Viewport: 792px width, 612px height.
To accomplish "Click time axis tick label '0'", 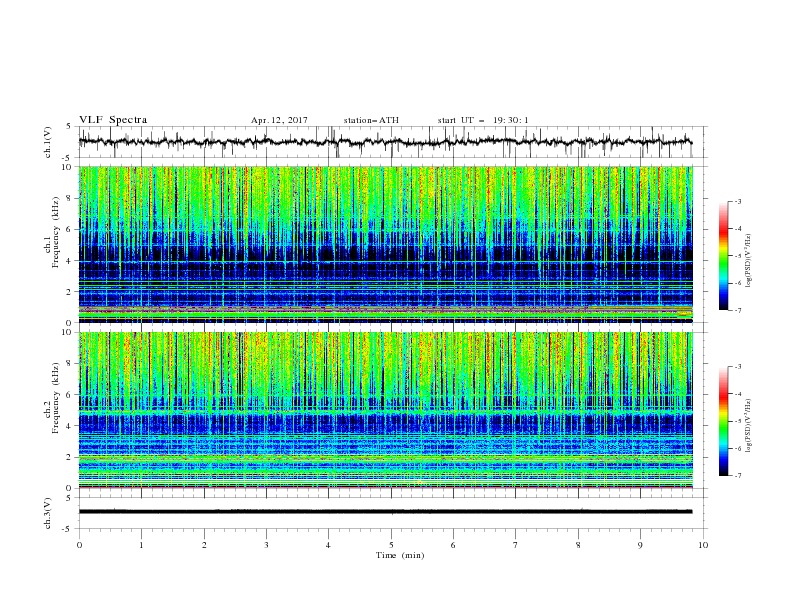I will [x=79, y=545].
